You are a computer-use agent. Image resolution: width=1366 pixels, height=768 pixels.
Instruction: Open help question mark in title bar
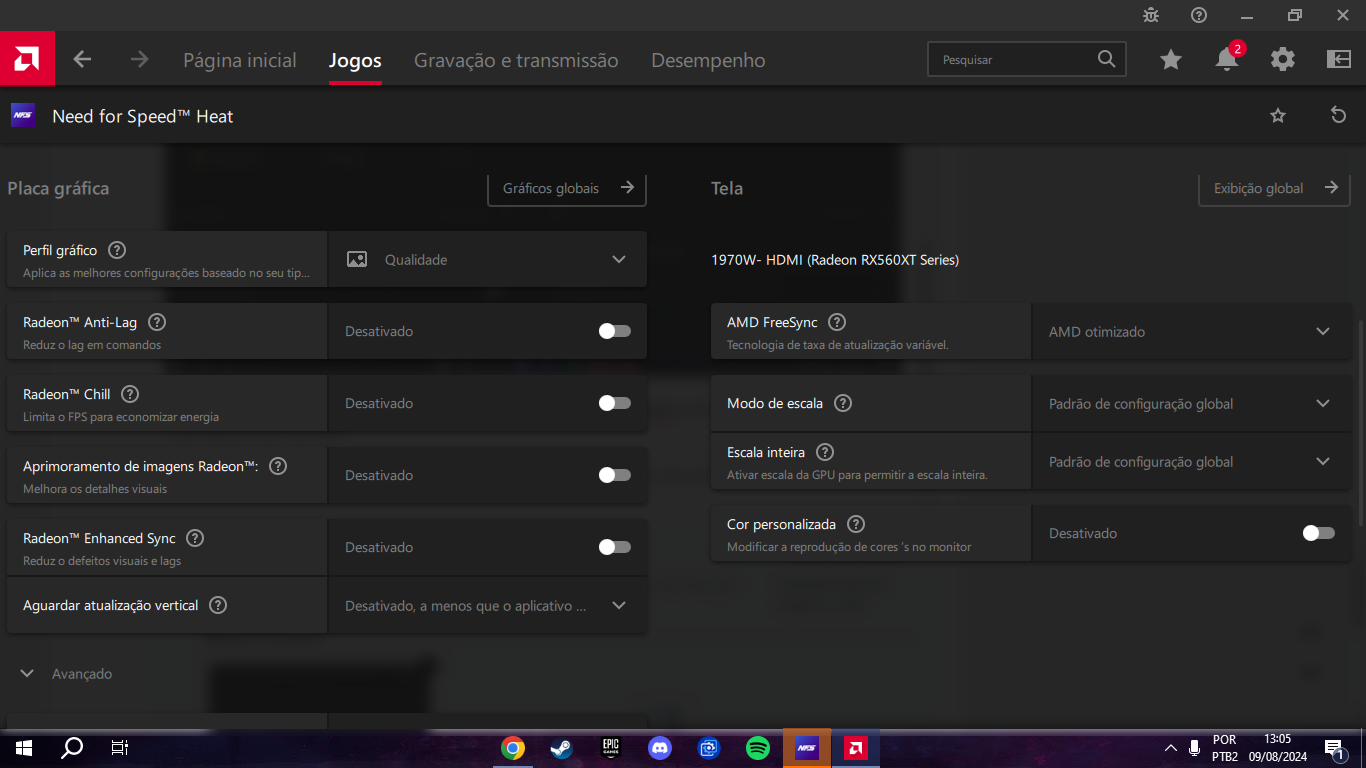coord(1199,15)
